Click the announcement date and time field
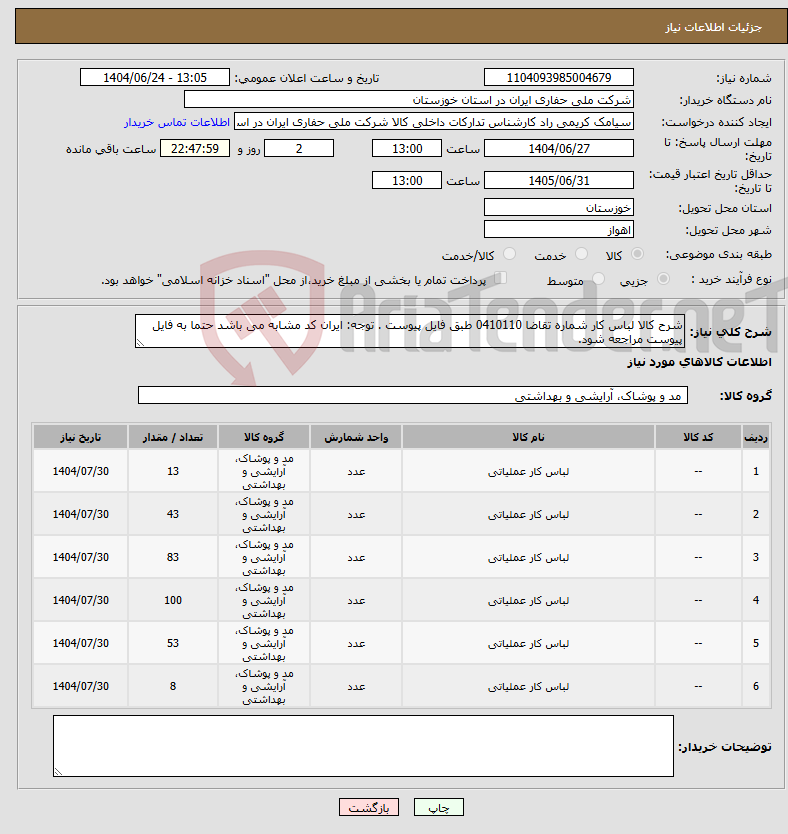This screenshot has width=788, height=834. coord(155,78)
